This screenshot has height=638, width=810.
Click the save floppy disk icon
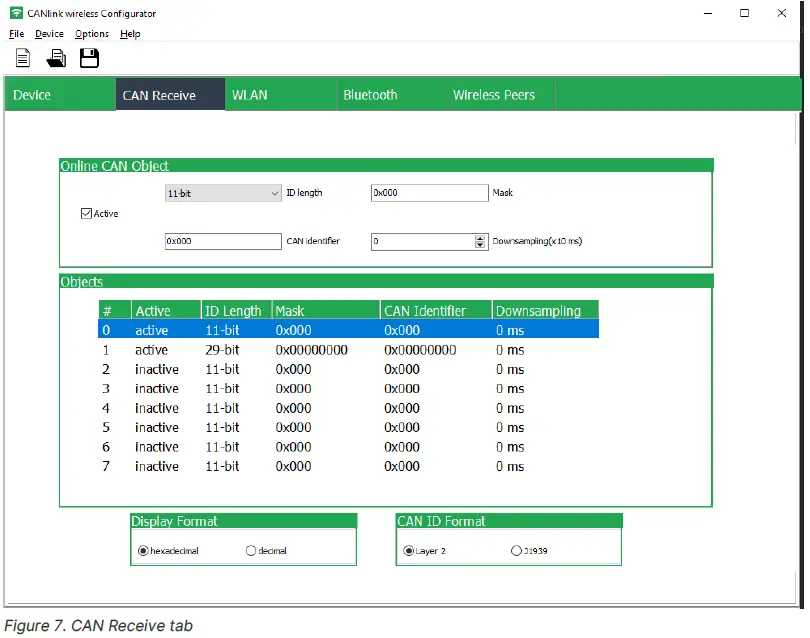[x=89, y=58]
